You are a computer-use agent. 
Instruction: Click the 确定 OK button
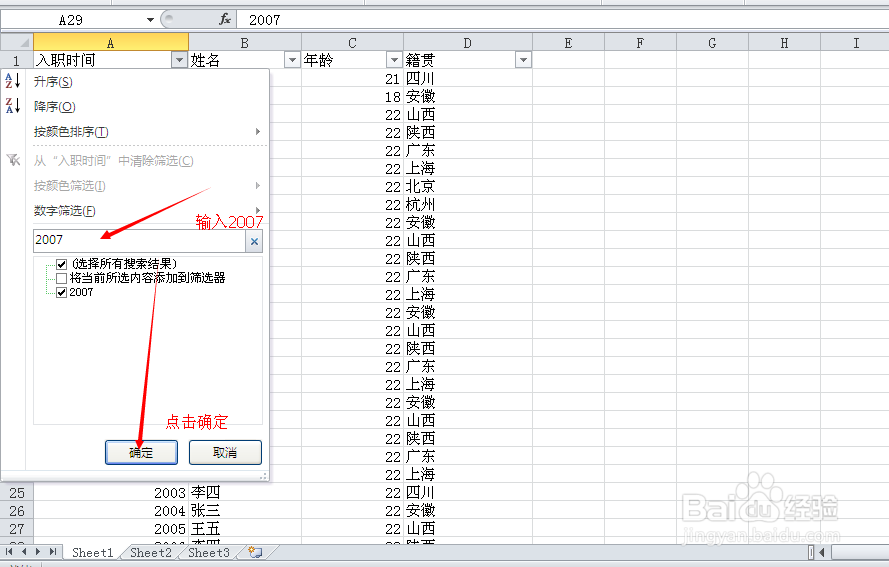[141, 452]
